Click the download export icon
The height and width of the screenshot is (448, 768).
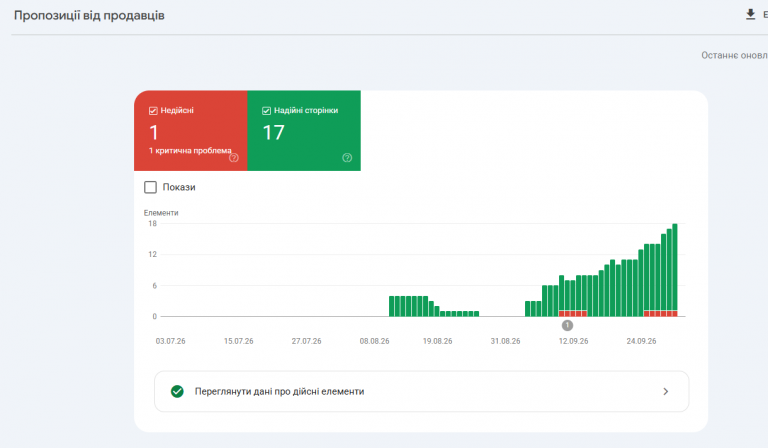pos(750,15)
